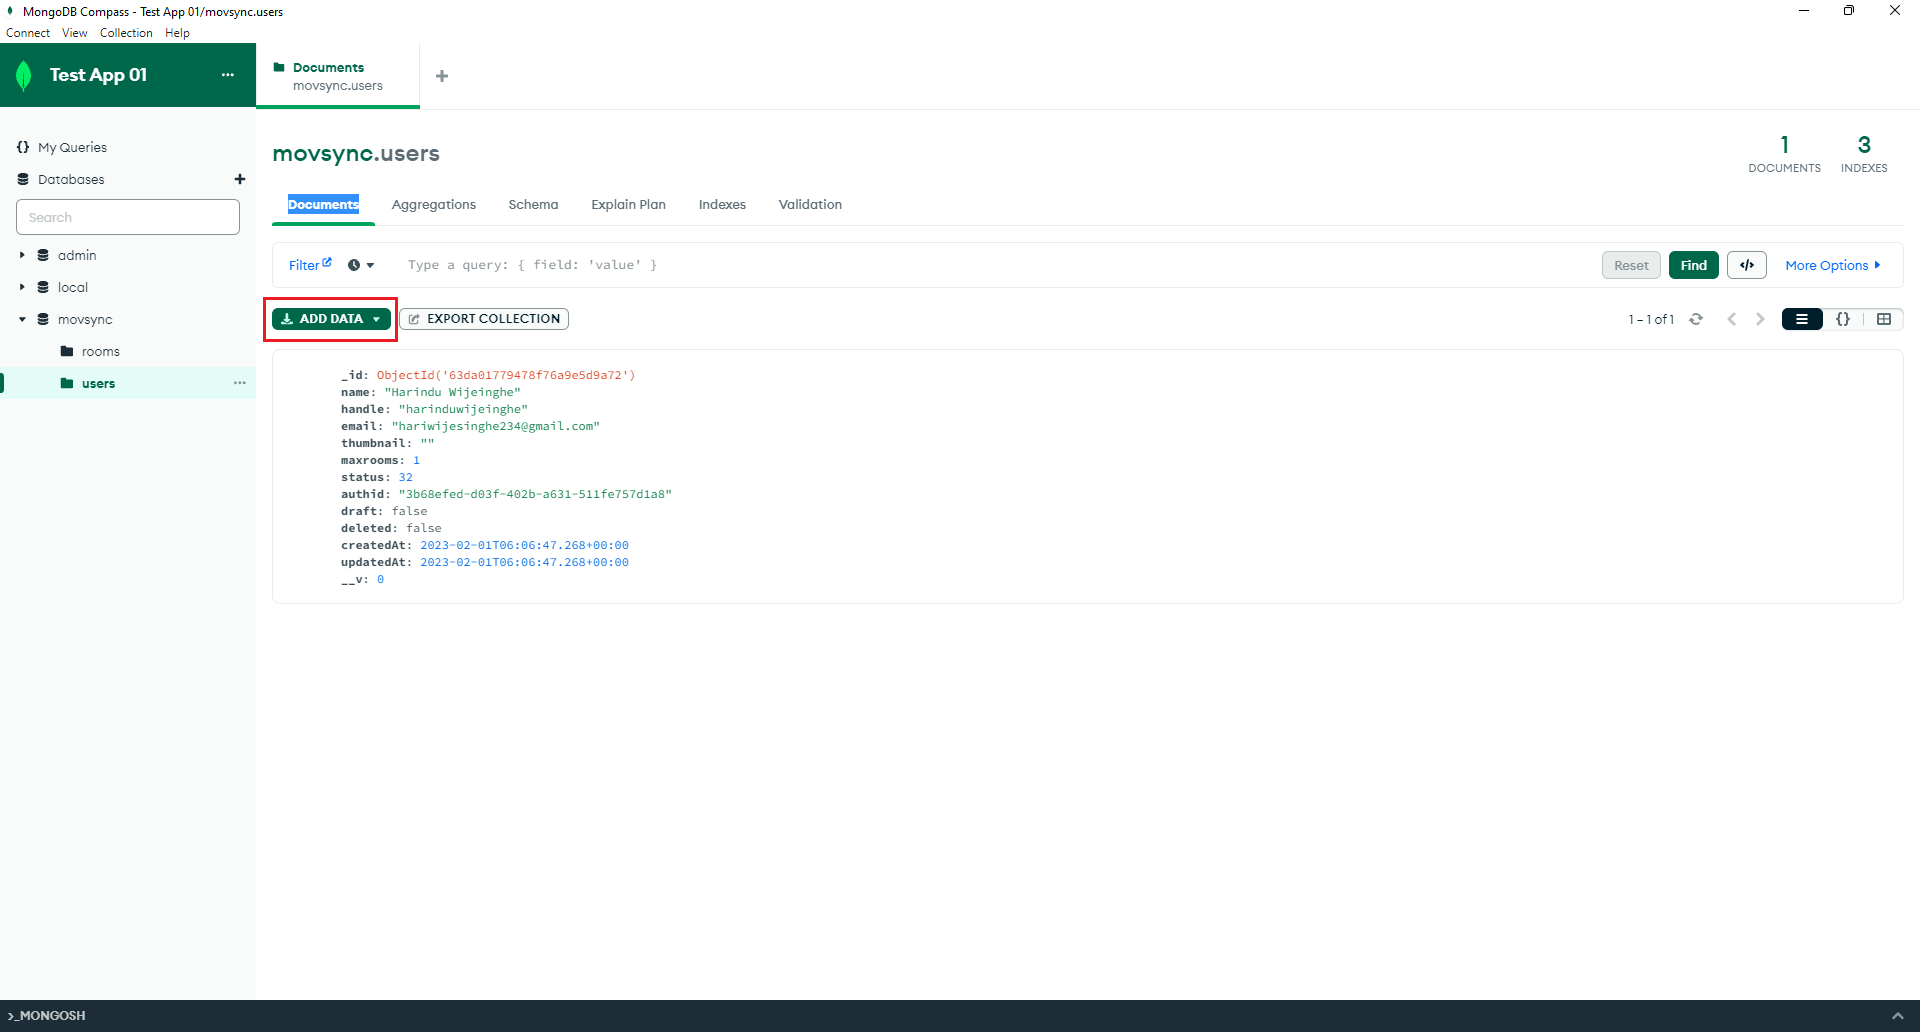
Task: Click the My Queries braces icon
Action: pyautogui.click(x=23, y=147)
